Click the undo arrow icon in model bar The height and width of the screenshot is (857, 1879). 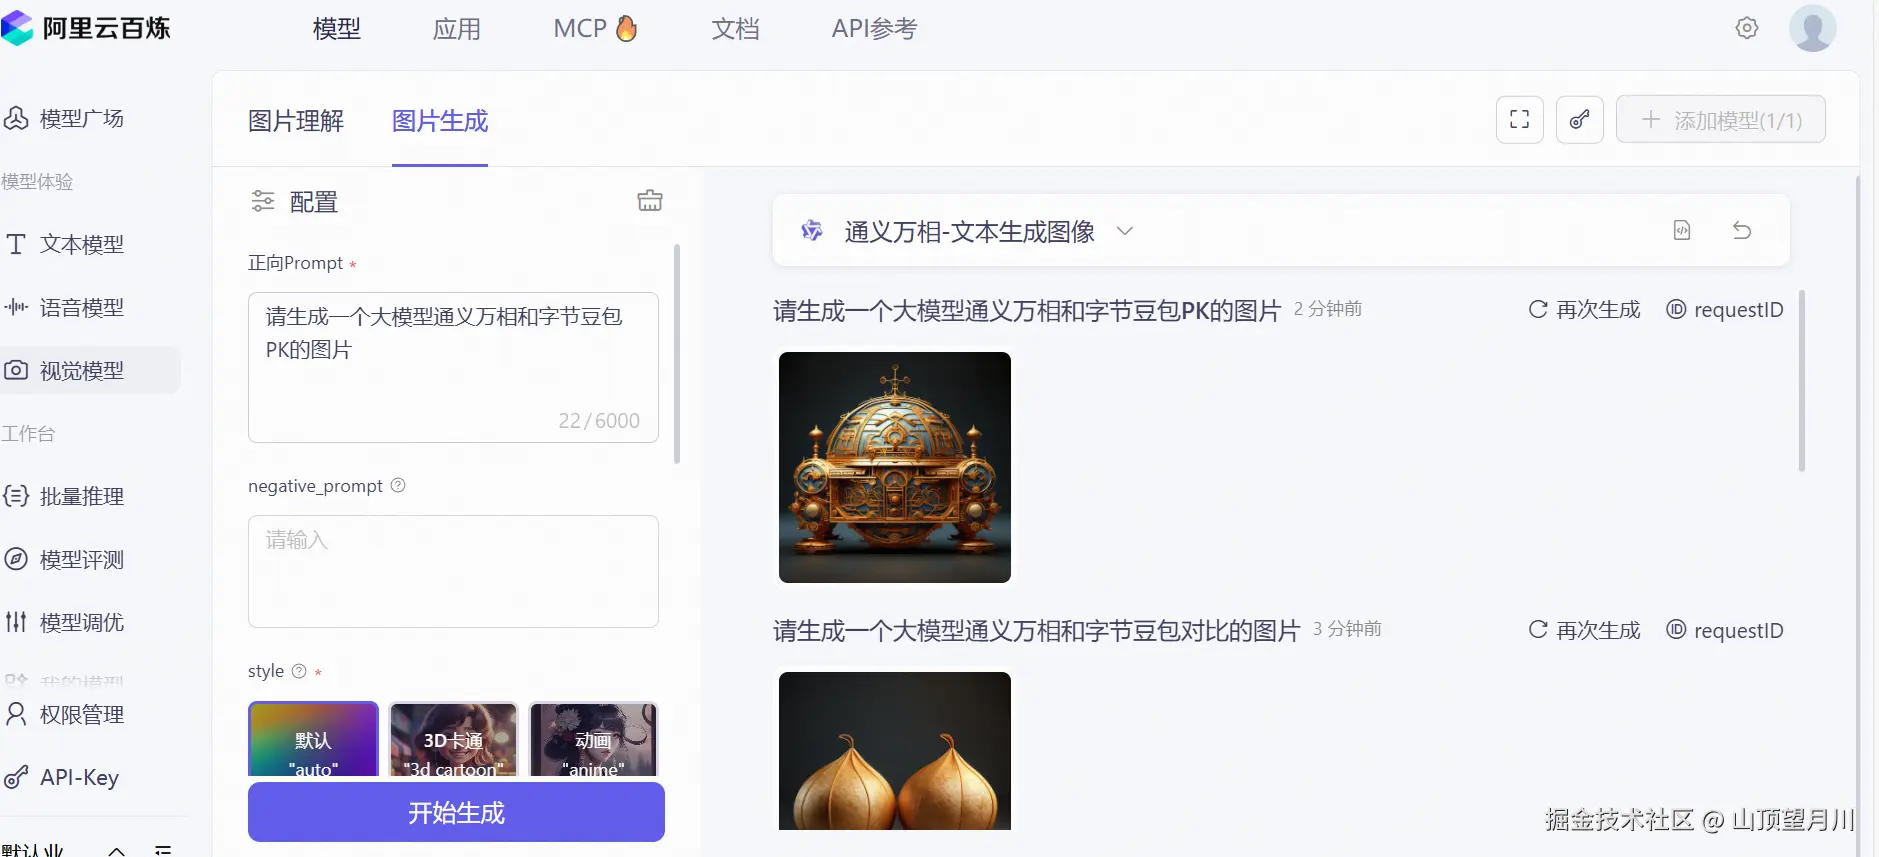click(x=1742, y=230)
